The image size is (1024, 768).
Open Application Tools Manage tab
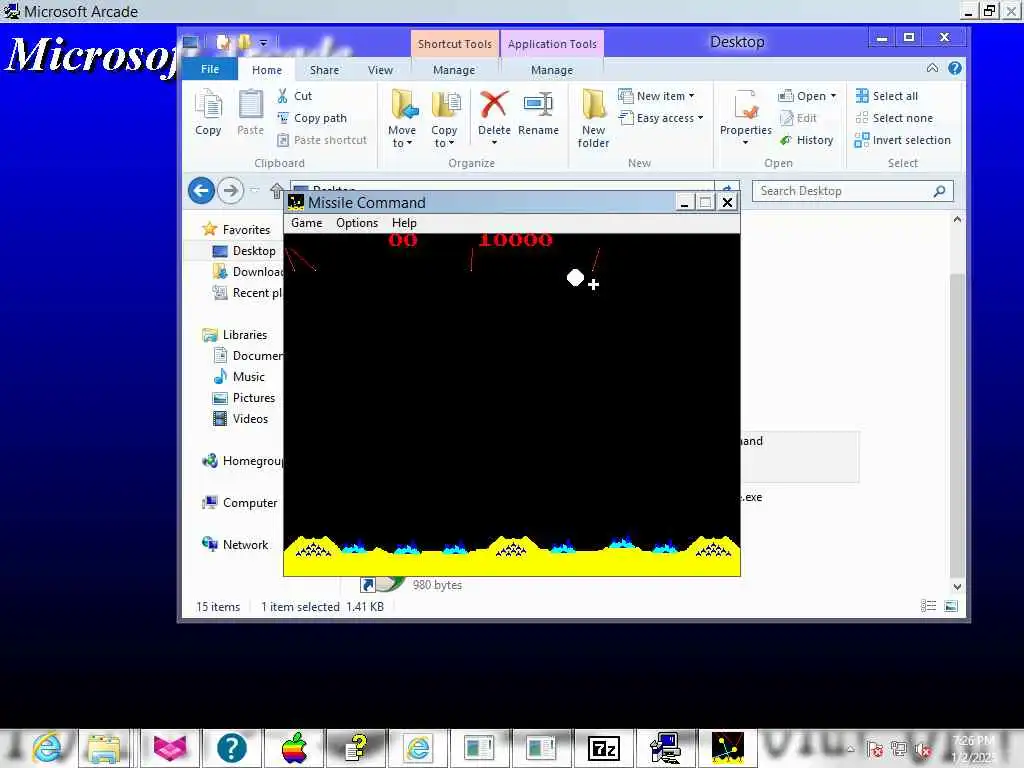click(x=552, y=70)
